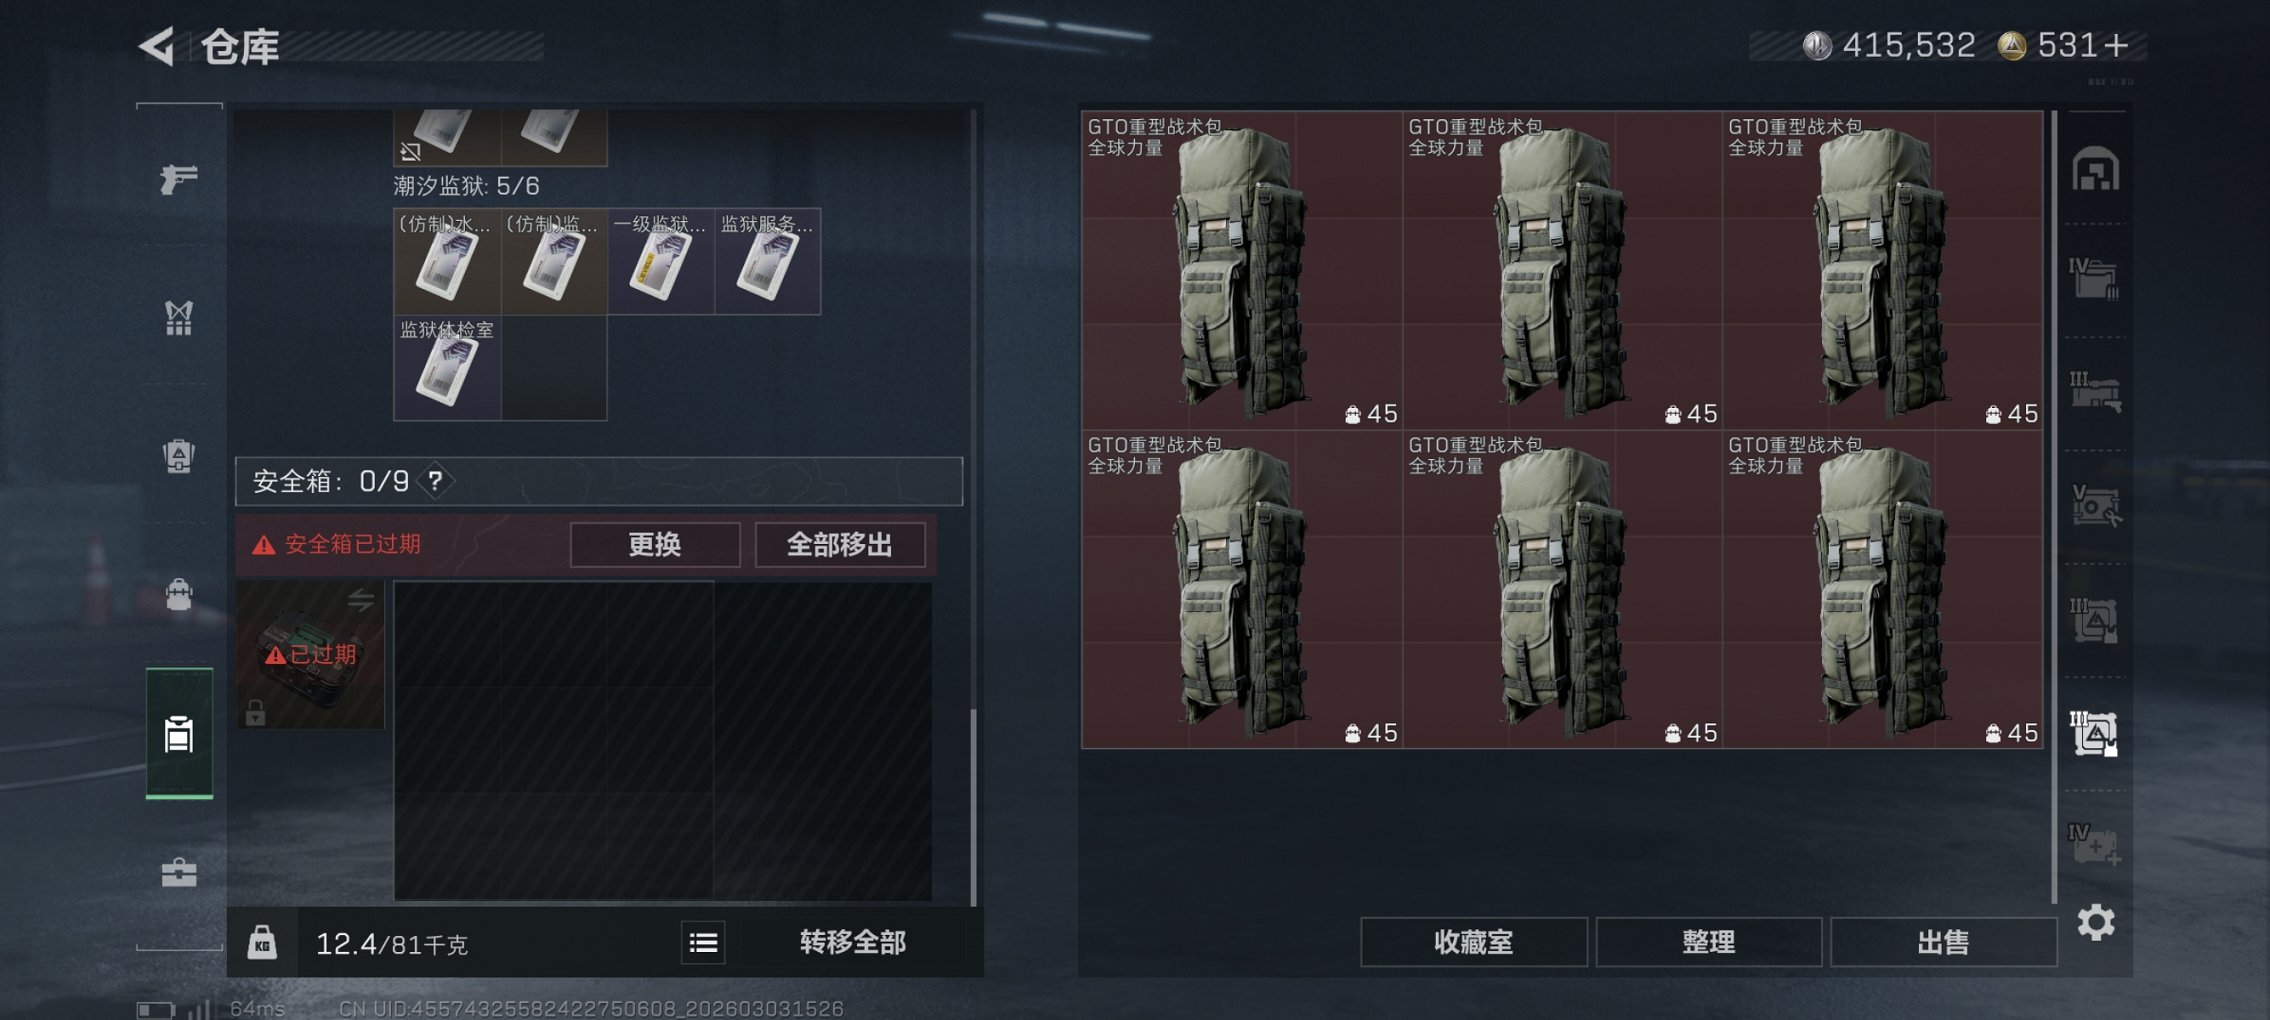The image size is (2270, 1020).
Task: Toggle the list view icon near 转移全部
Action: click(703, 942)
